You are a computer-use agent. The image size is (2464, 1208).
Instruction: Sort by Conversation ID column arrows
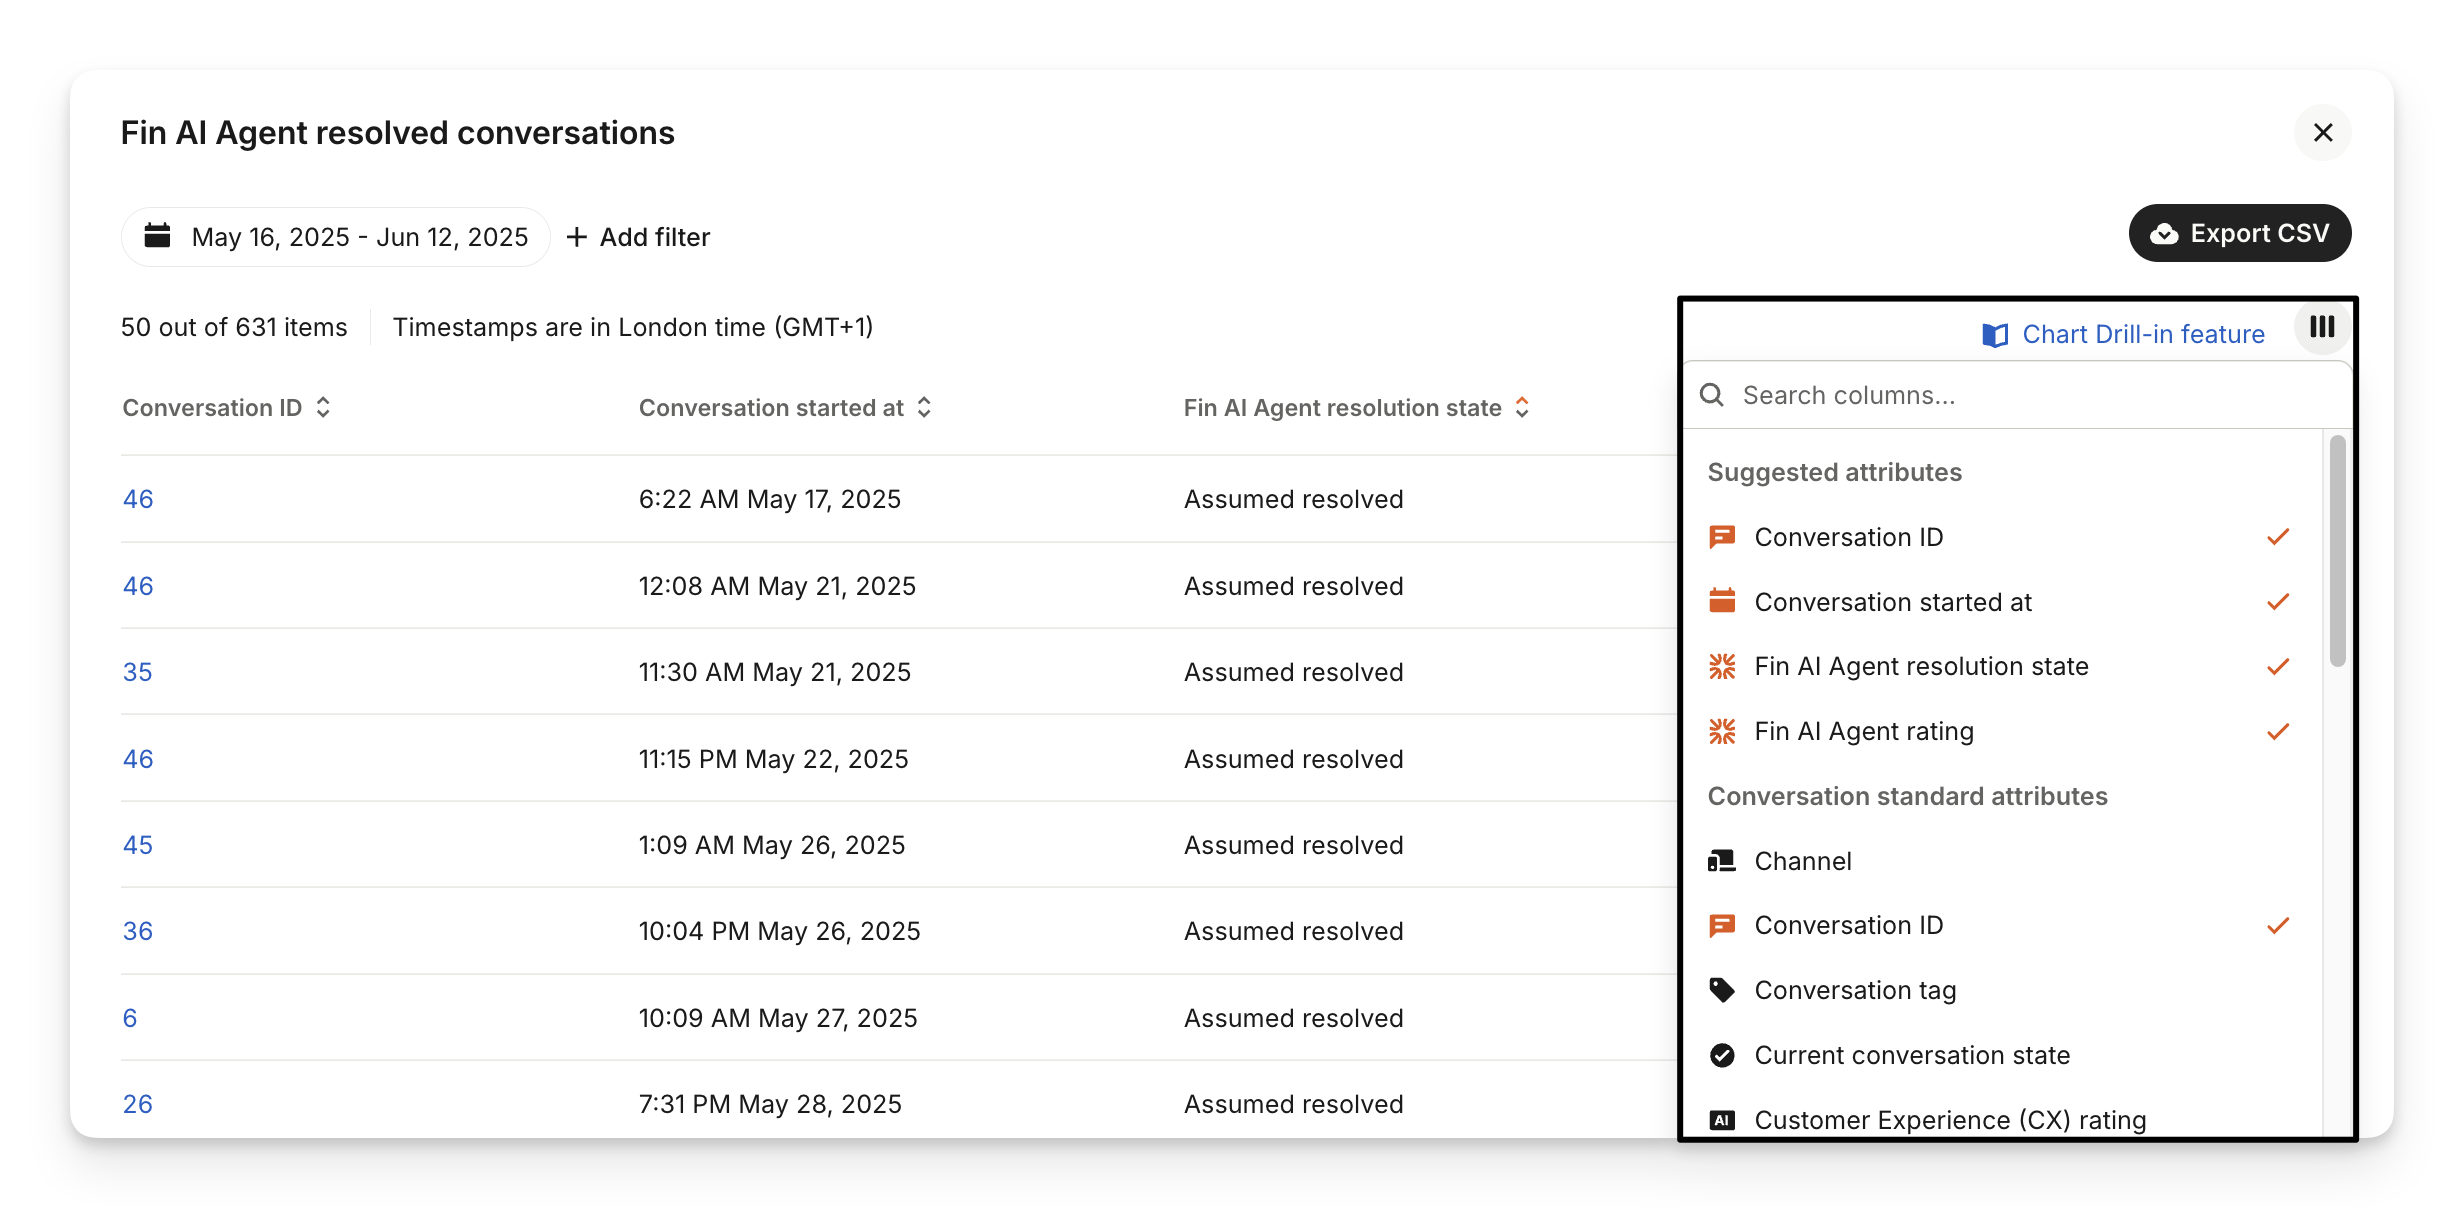coord(323,408)
